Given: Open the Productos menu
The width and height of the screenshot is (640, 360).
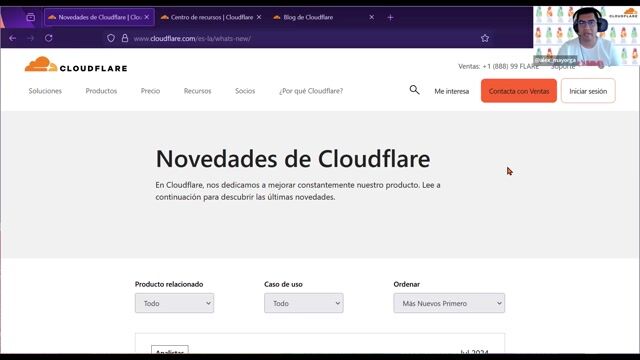Looking at the screenshot, I should point(101,91).
